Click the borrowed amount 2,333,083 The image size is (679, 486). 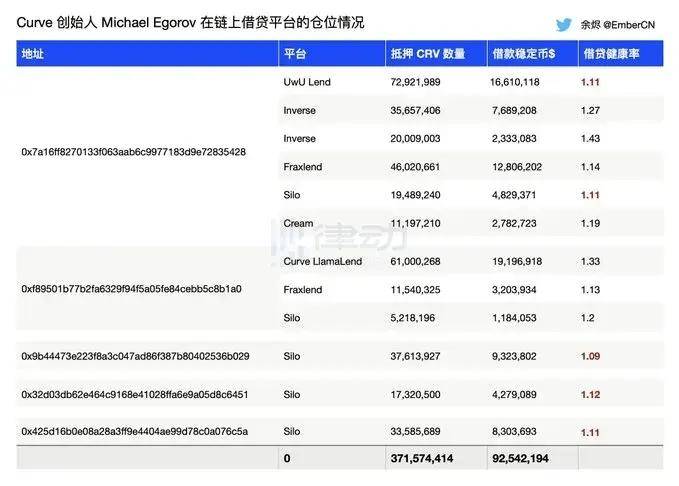click(x=514, y=139)
